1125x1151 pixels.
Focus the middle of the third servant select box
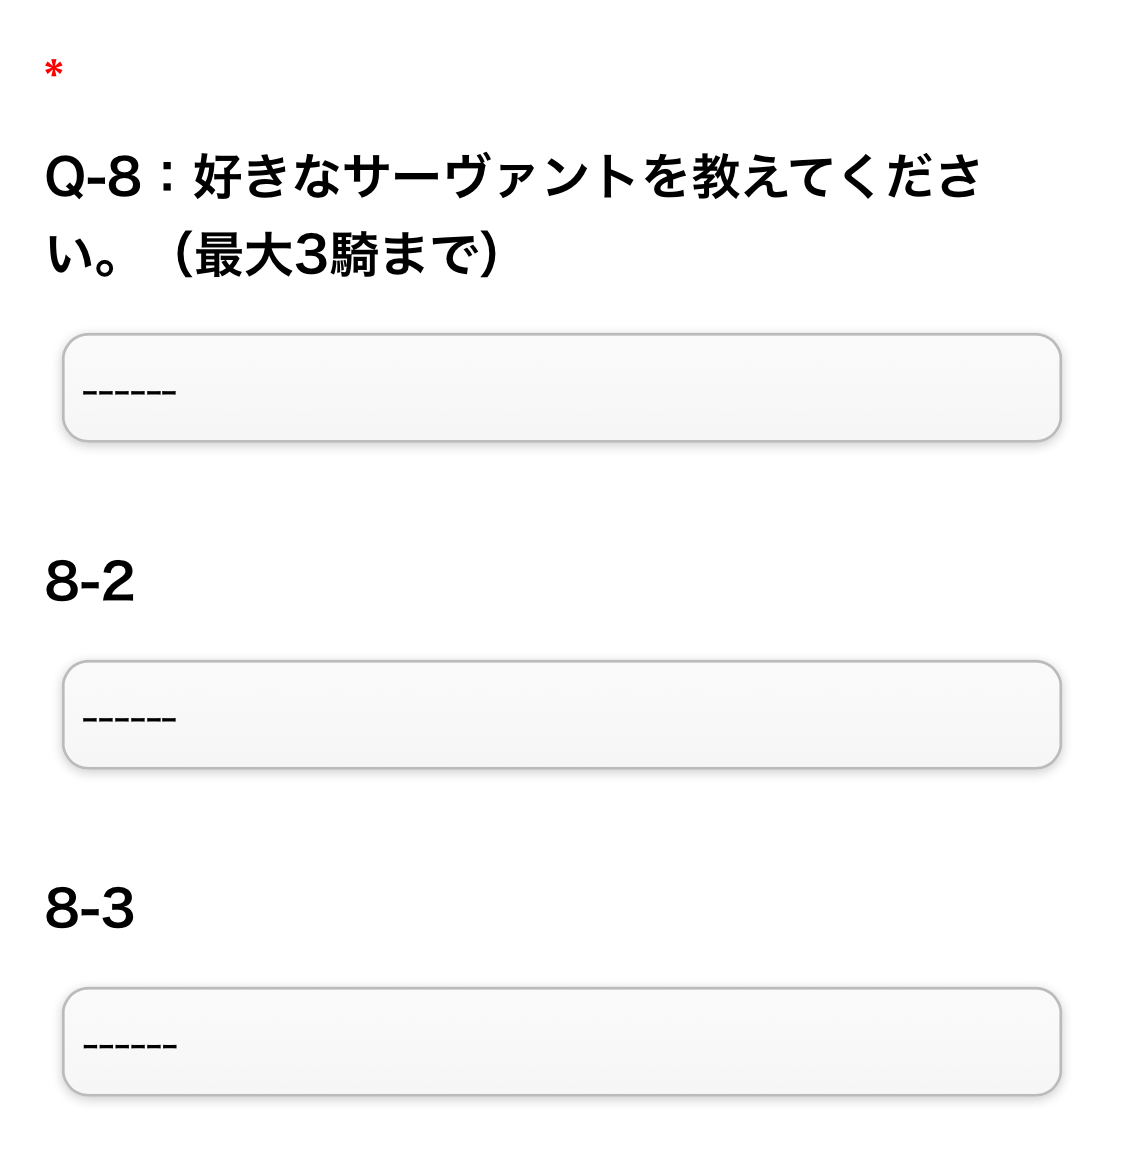pyautogui.click(x=561, y=1041)
